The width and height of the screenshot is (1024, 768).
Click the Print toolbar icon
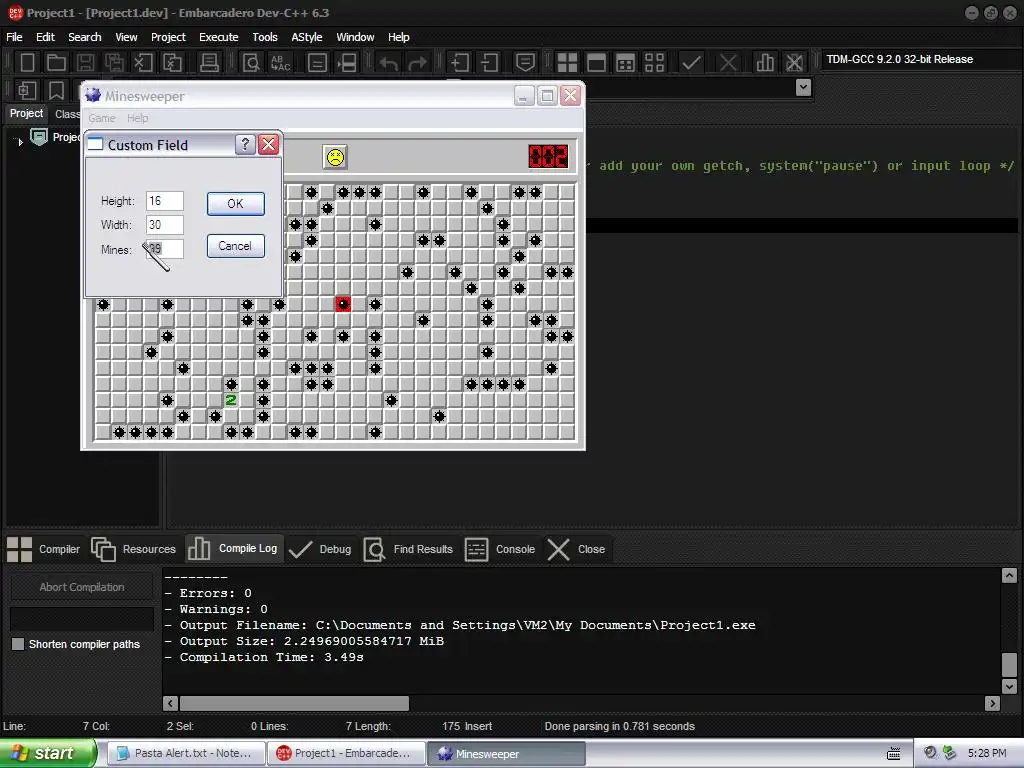point(209,63)
